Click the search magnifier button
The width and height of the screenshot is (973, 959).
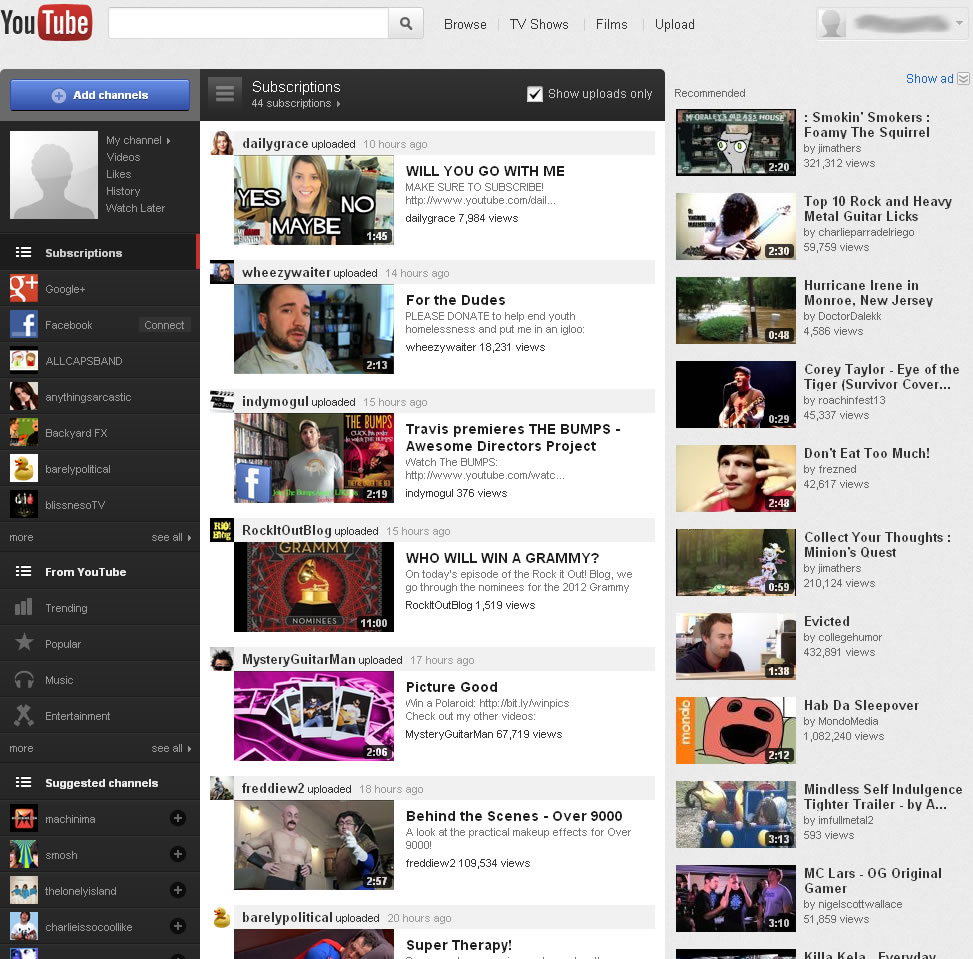pos(406,24)
